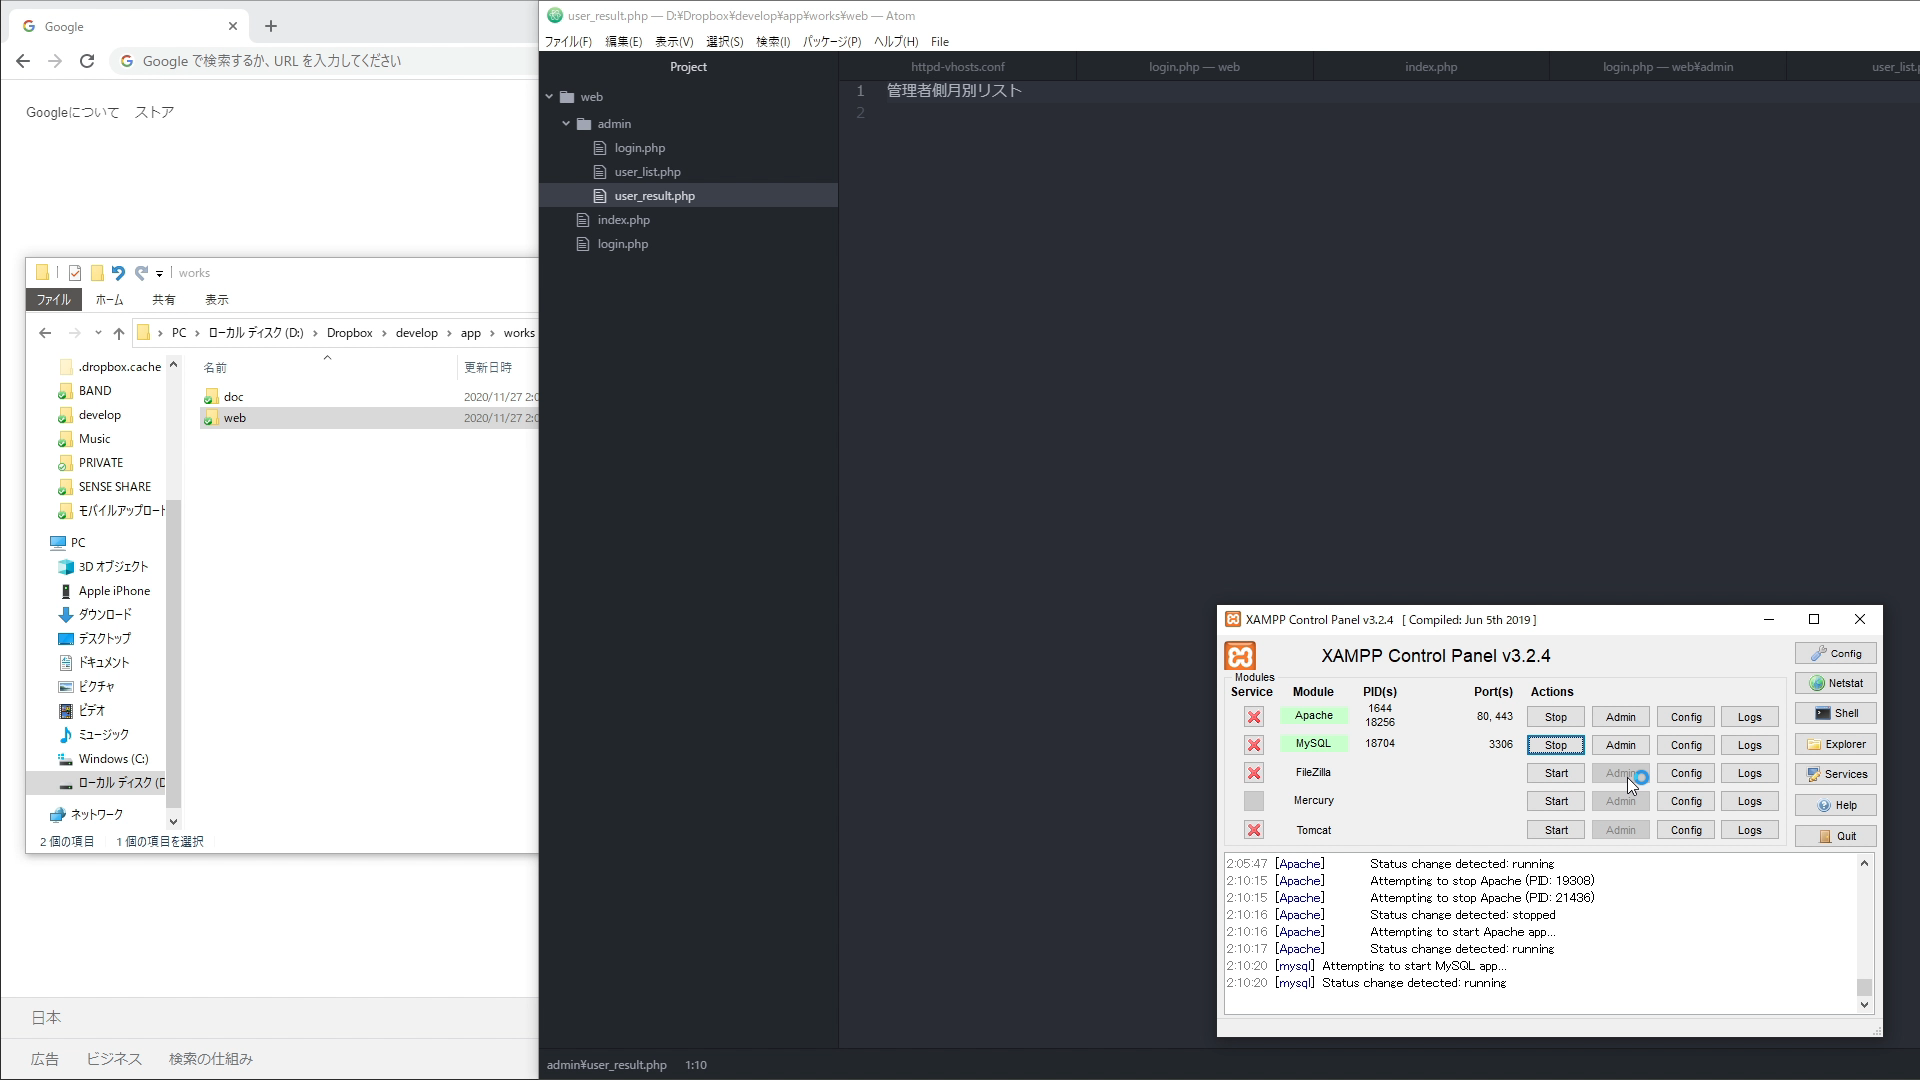Start the Tomcat module
The image size is (1920, 1080).
(1556, 830)
